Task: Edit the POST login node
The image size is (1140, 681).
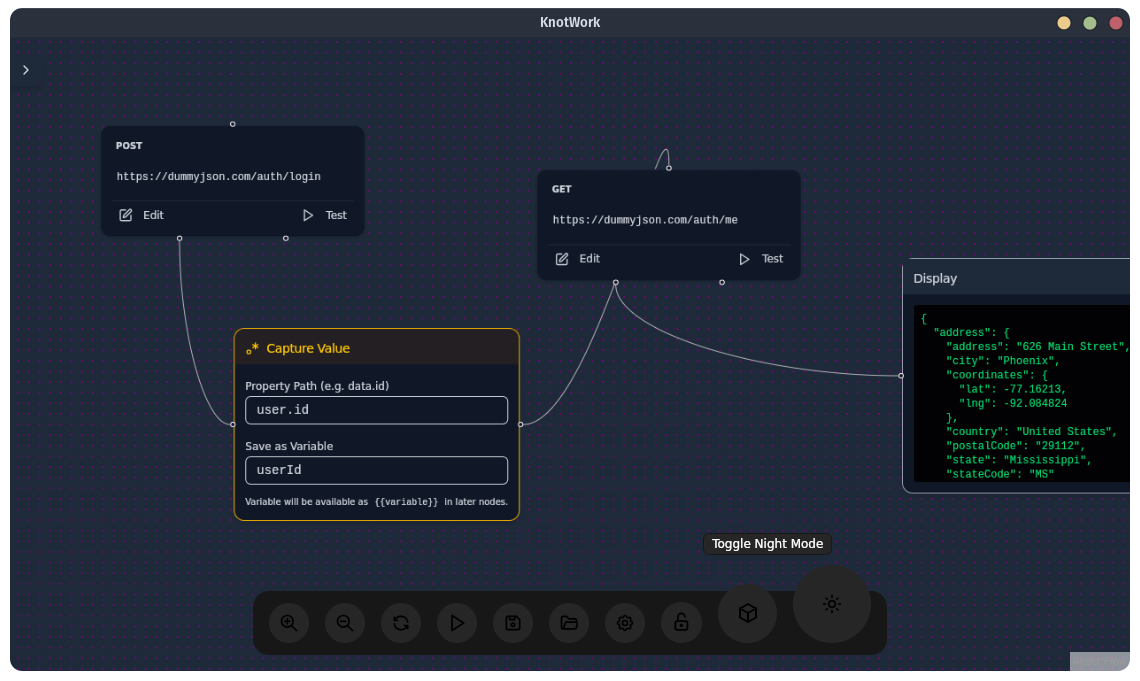Action: 141,214
